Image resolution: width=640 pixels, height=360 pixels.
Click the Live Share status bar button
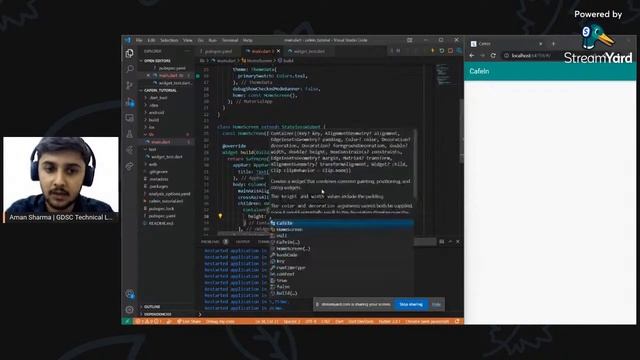189,321
